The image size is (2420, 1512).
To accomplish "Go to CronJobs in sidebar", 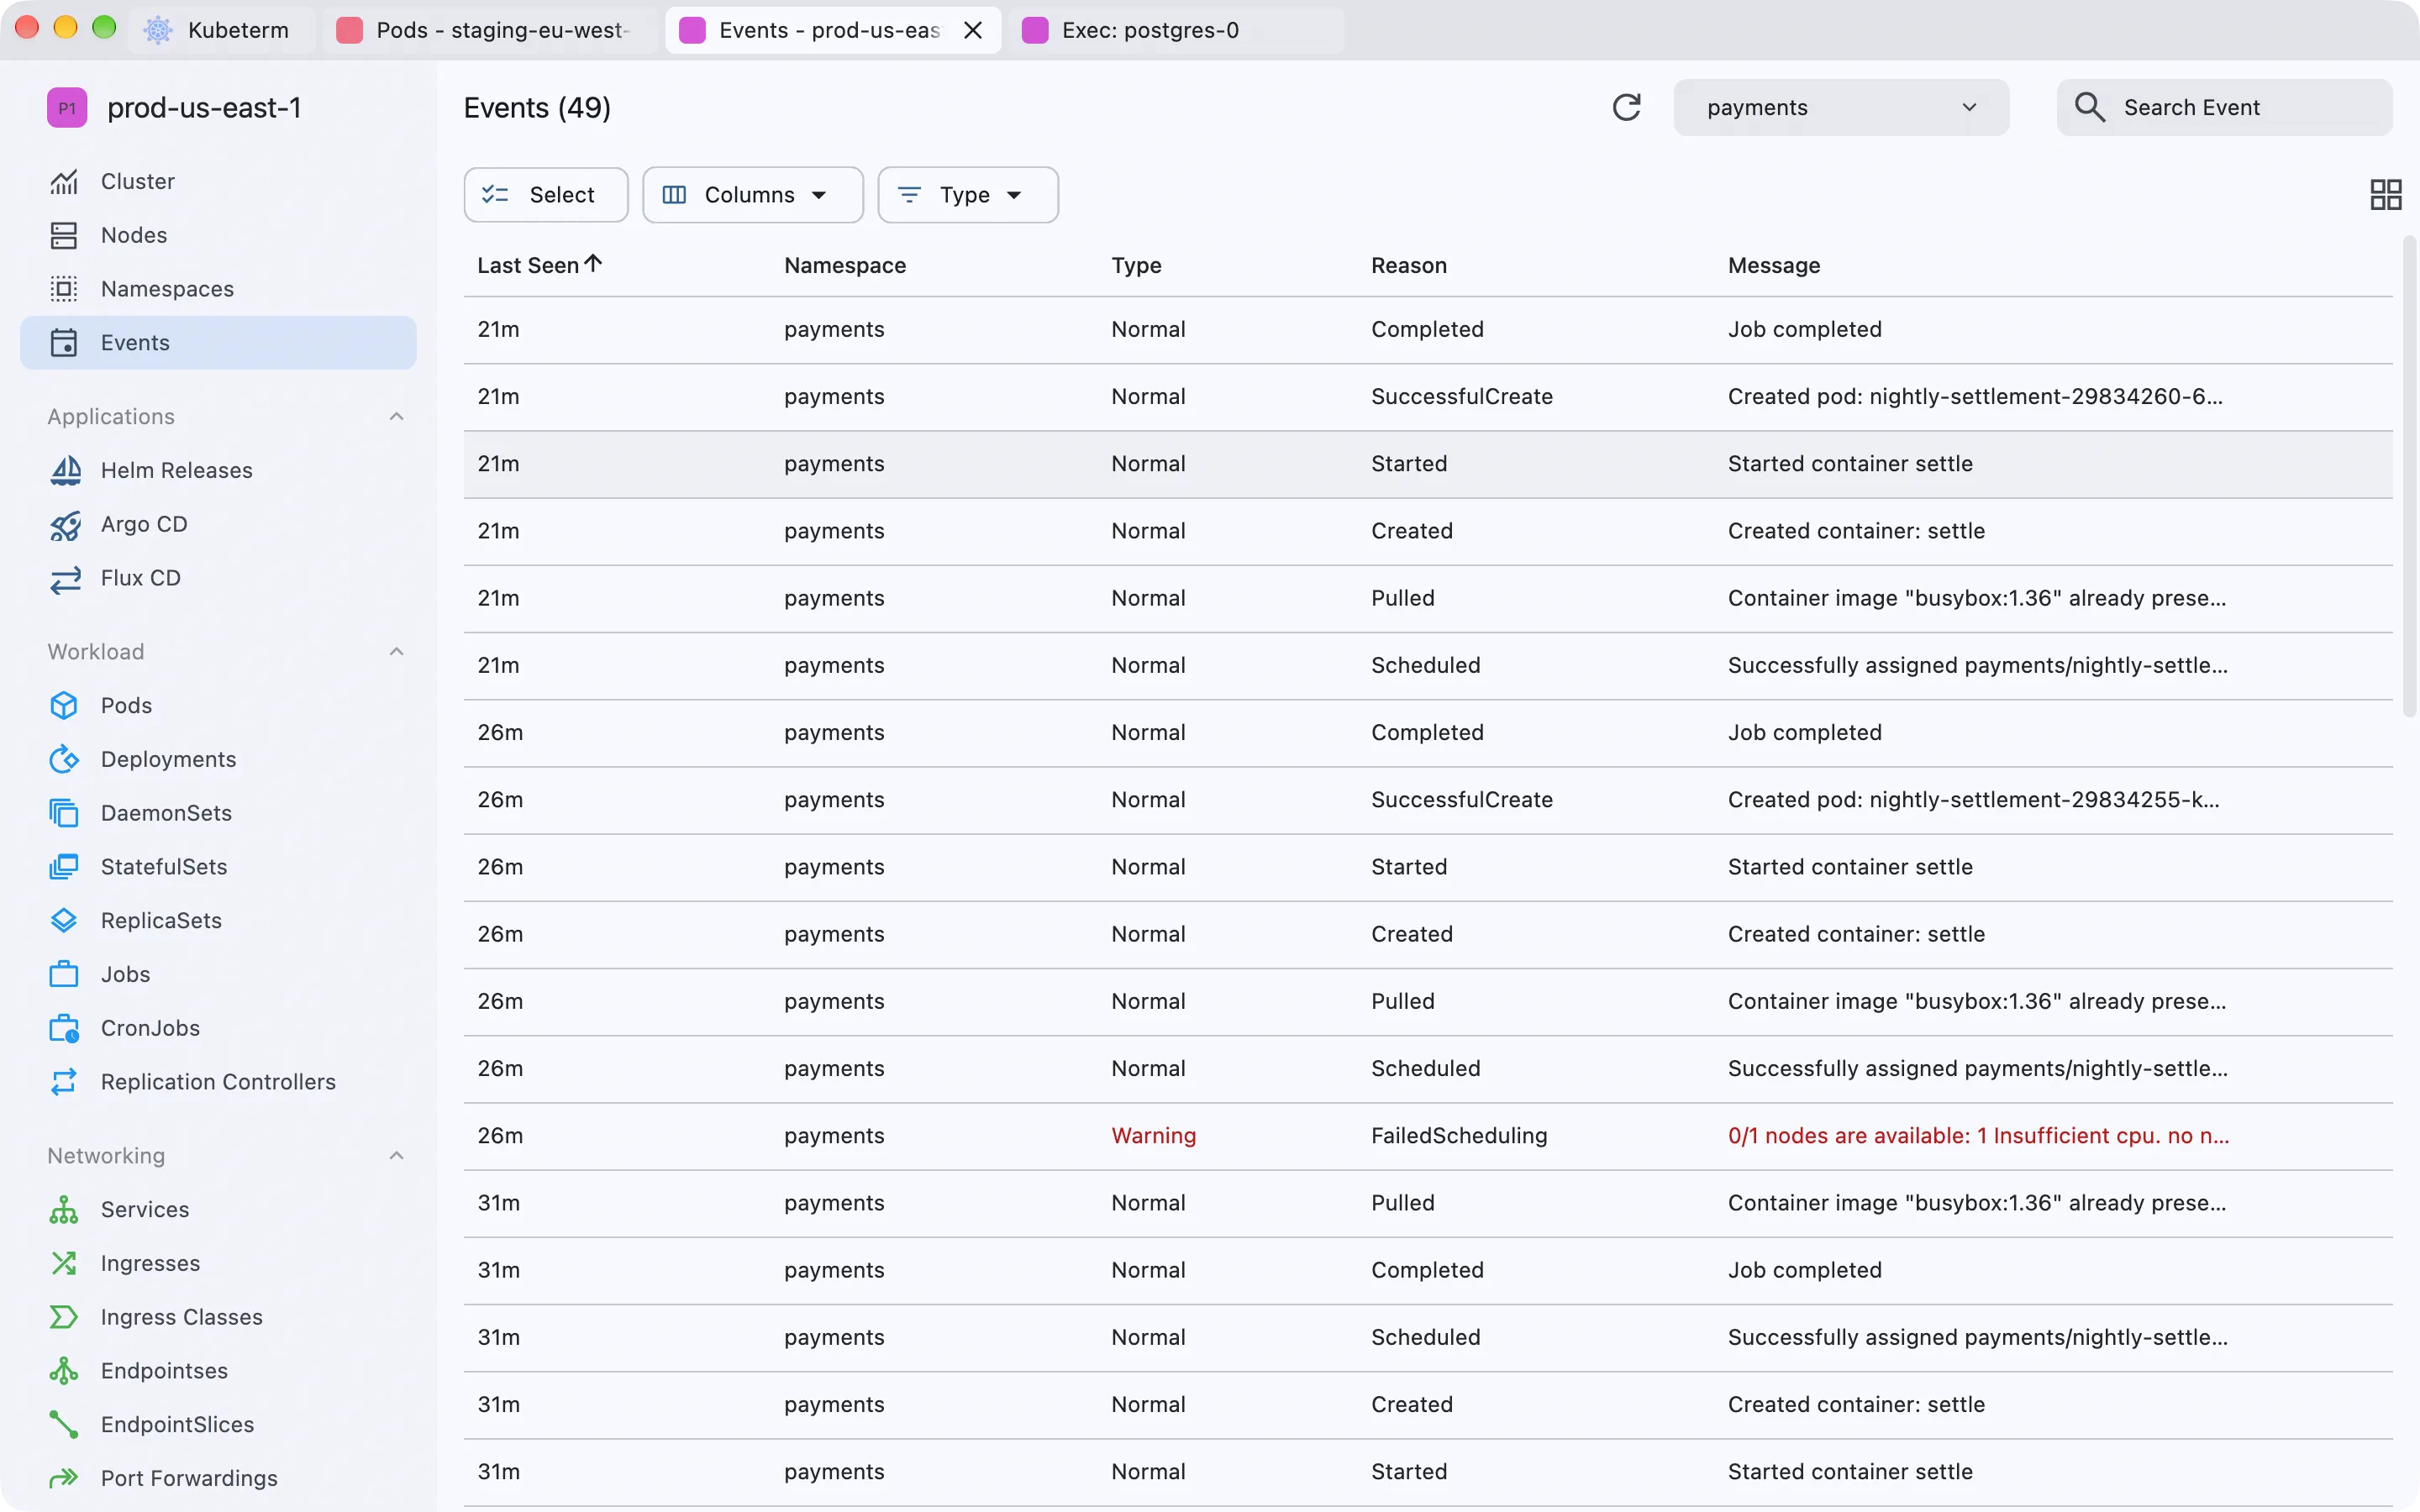I will pyautogui.click(x=218, y=1028).
